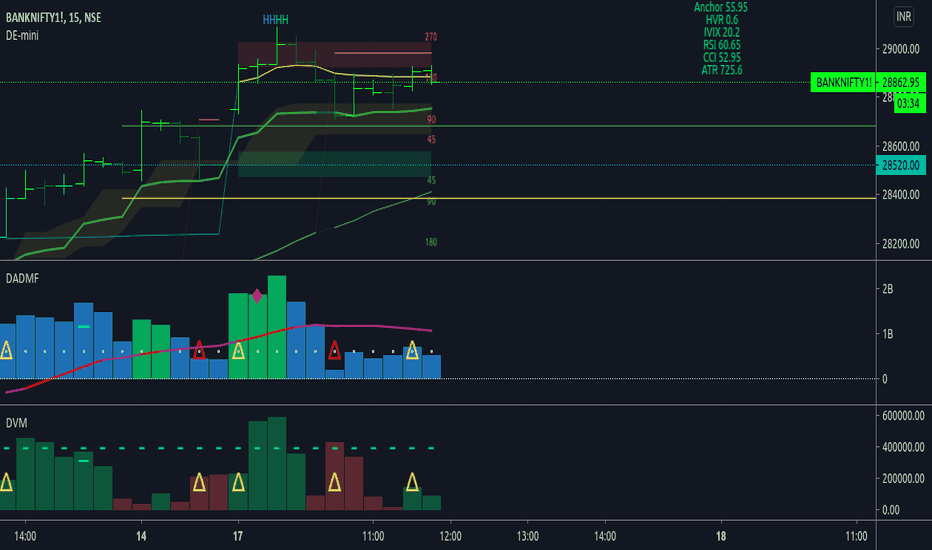932x550 pixels.
Task: Click the yellow triangle after the 14 date in DVM
Action: pos(199,482)
